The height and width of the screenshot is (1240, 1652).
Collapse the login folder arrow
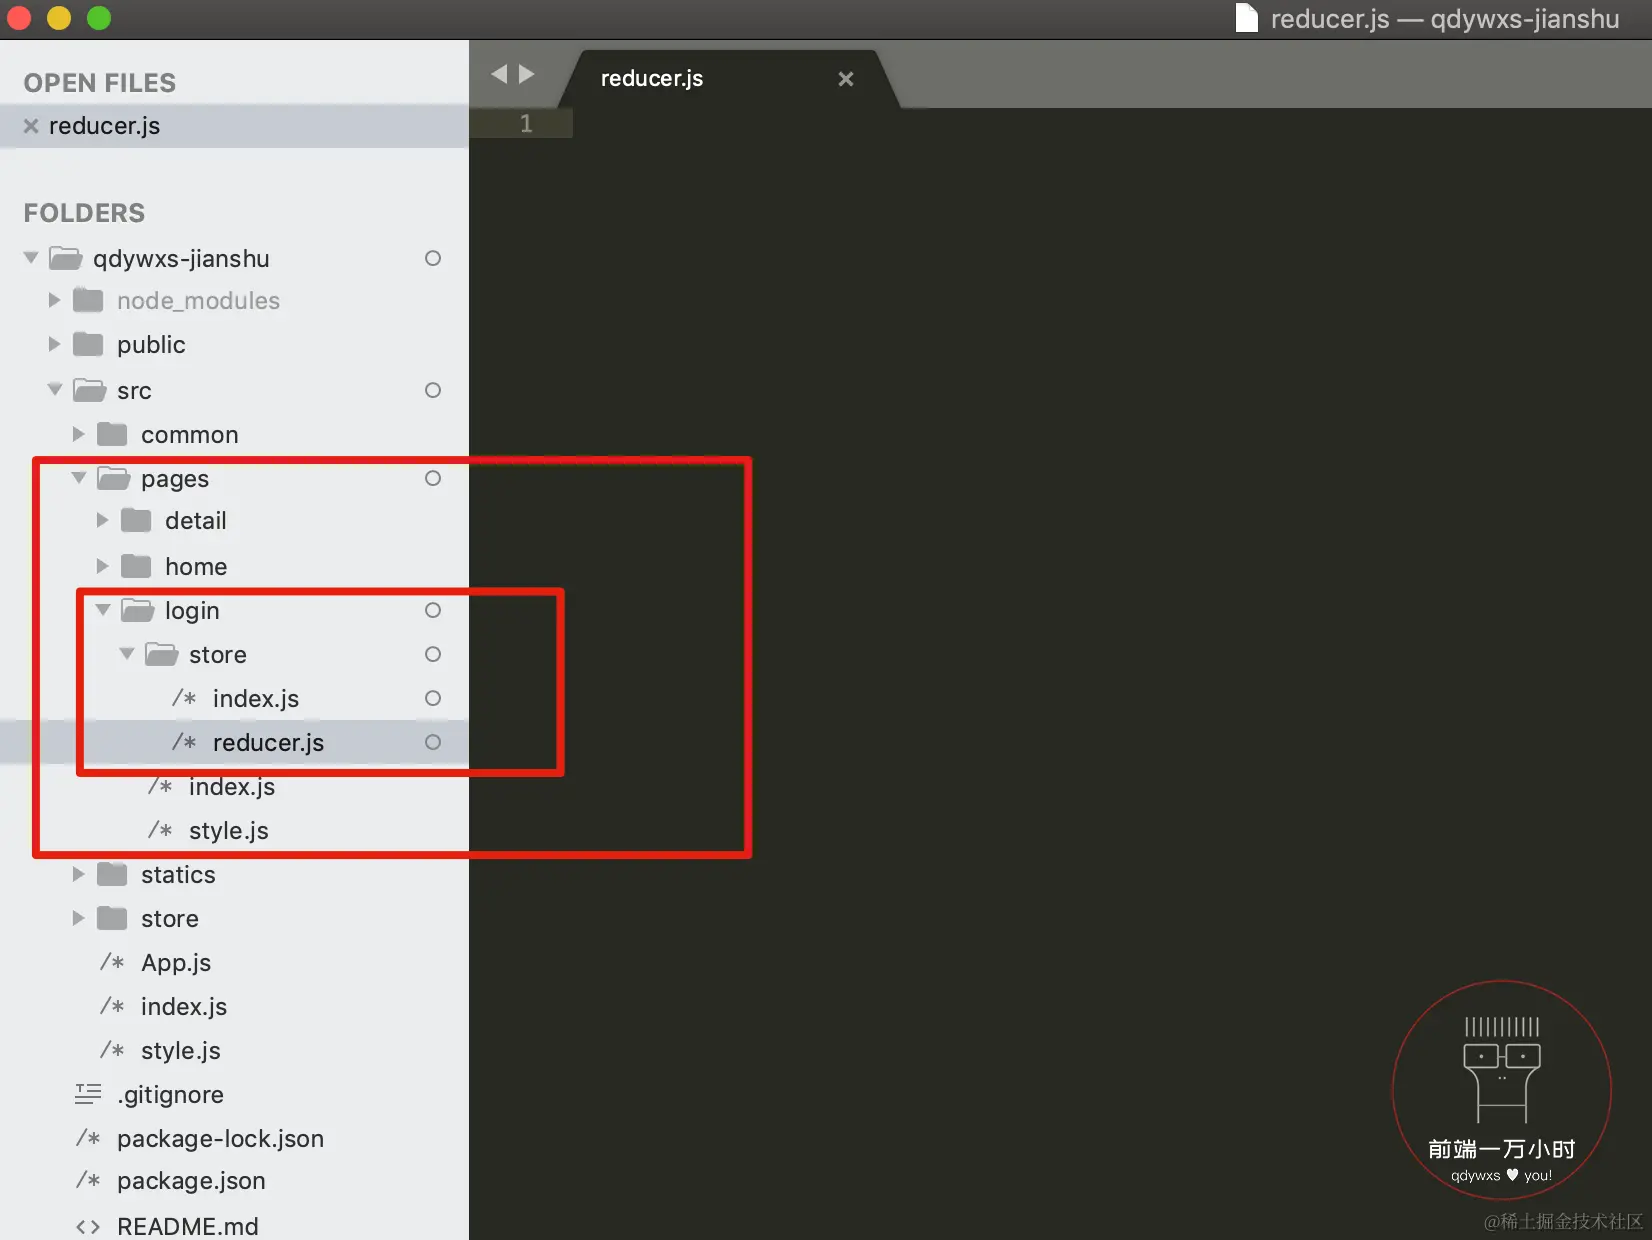click(103, 610)
